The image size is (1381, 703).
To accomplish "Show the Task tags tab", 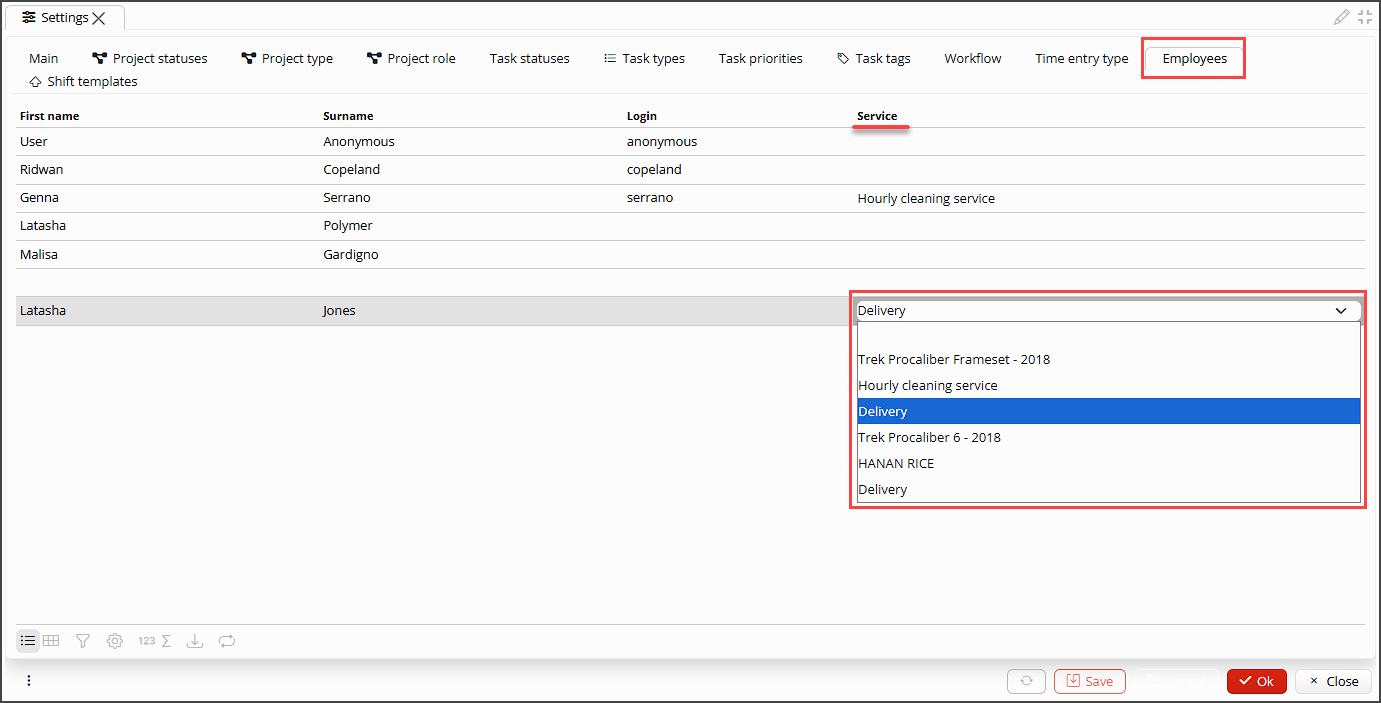I will click(x=874, y=59).
